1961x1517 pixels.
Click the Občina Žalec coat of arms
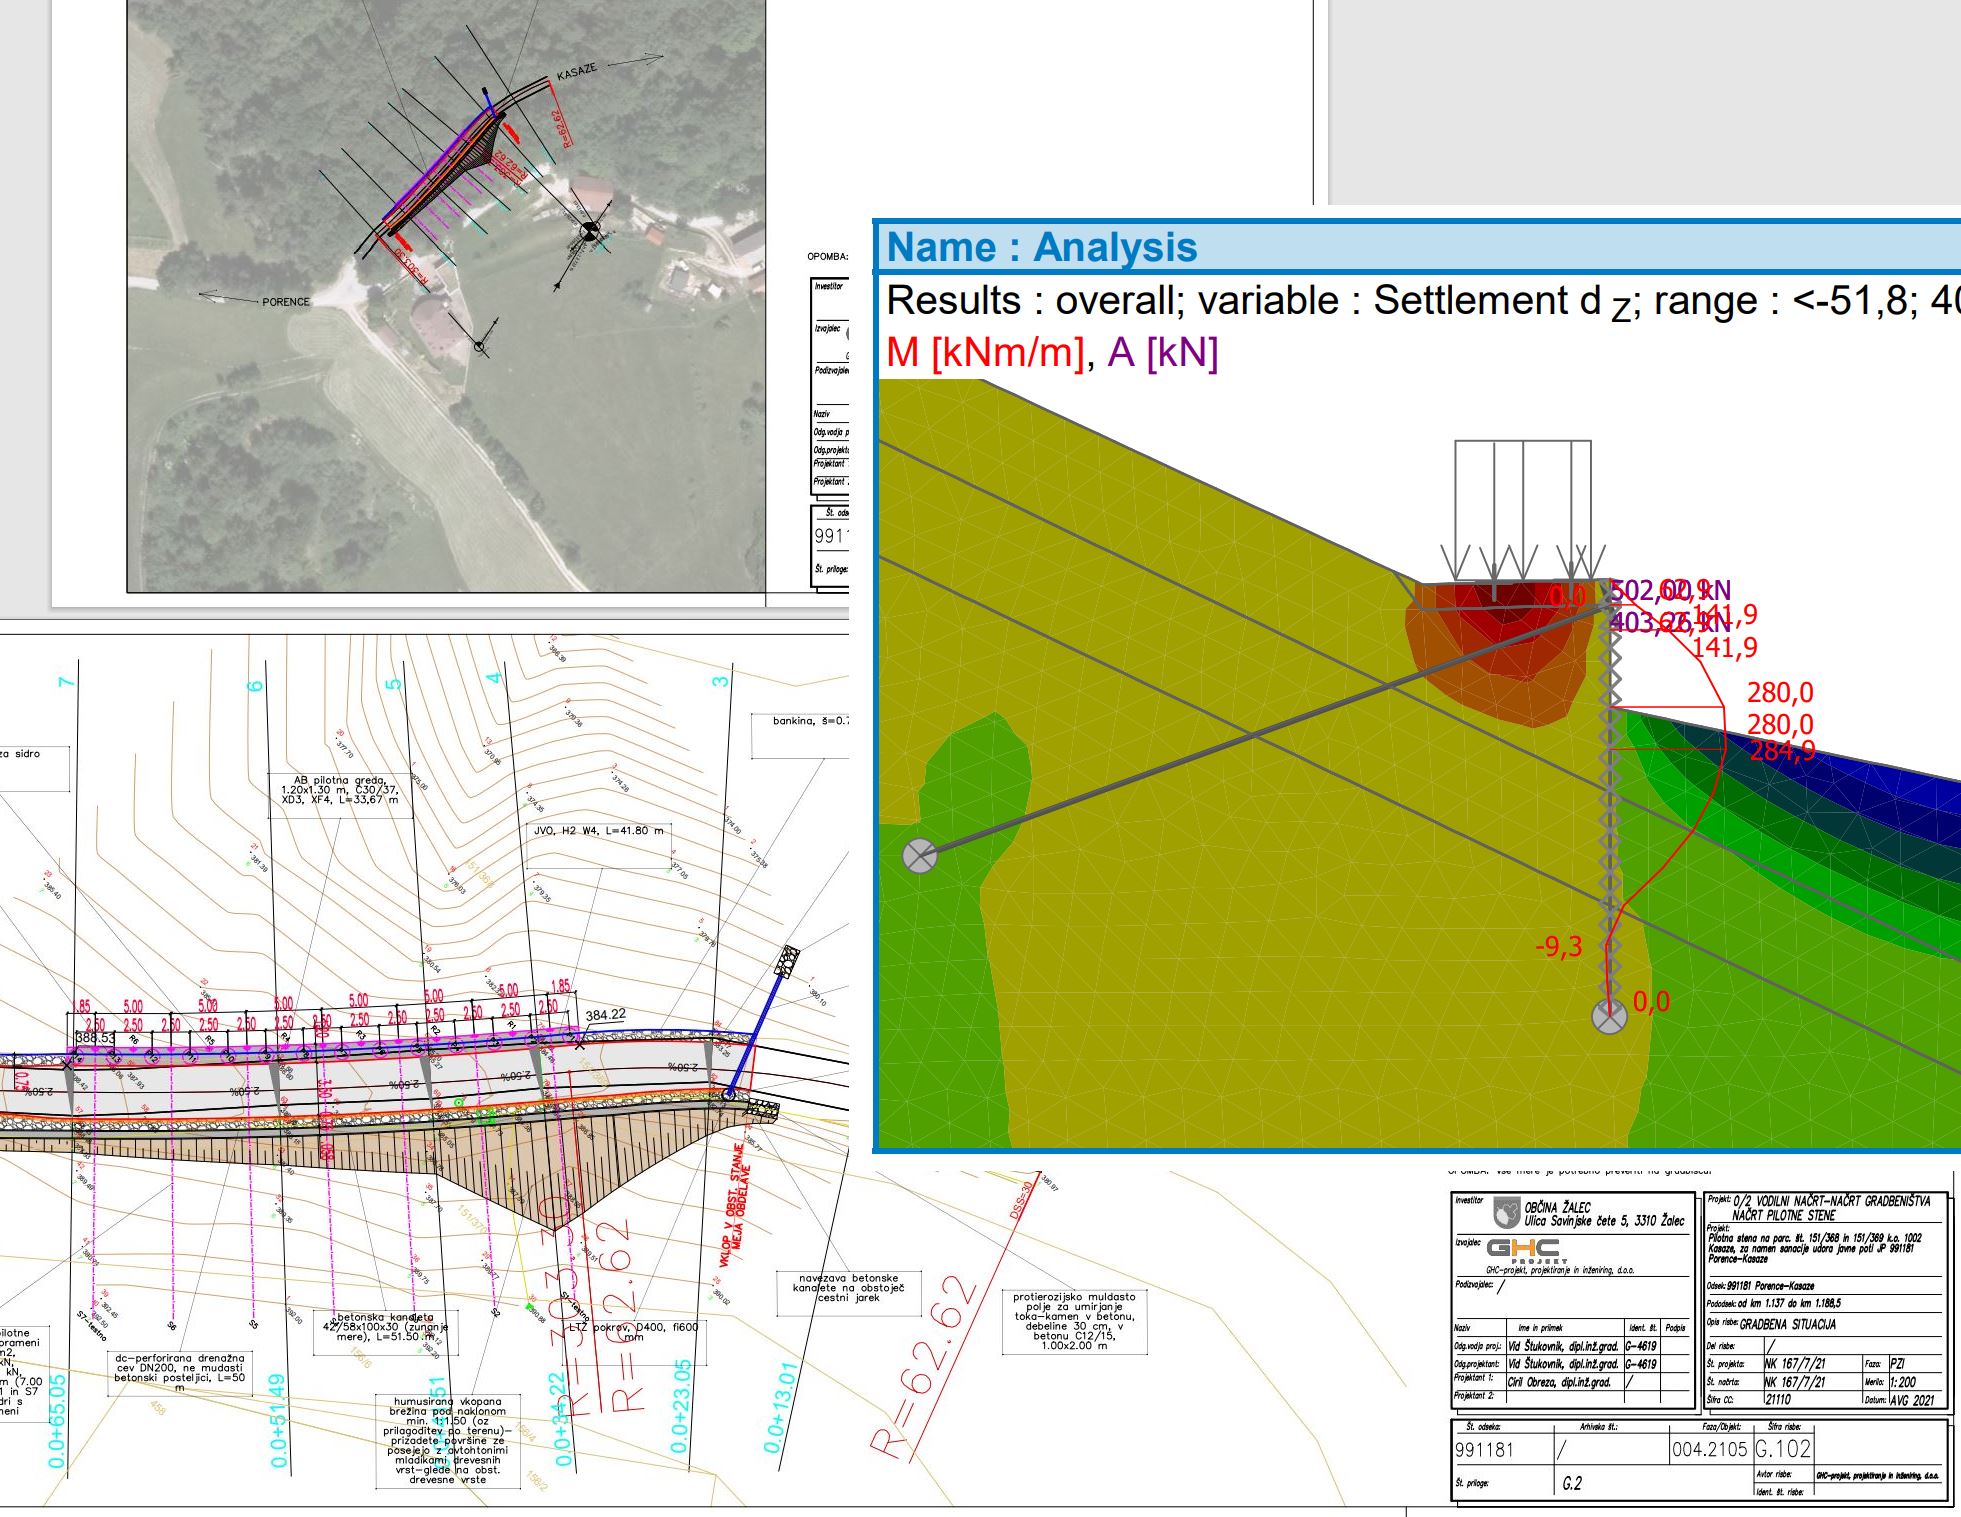(x=1506, y=1214)
